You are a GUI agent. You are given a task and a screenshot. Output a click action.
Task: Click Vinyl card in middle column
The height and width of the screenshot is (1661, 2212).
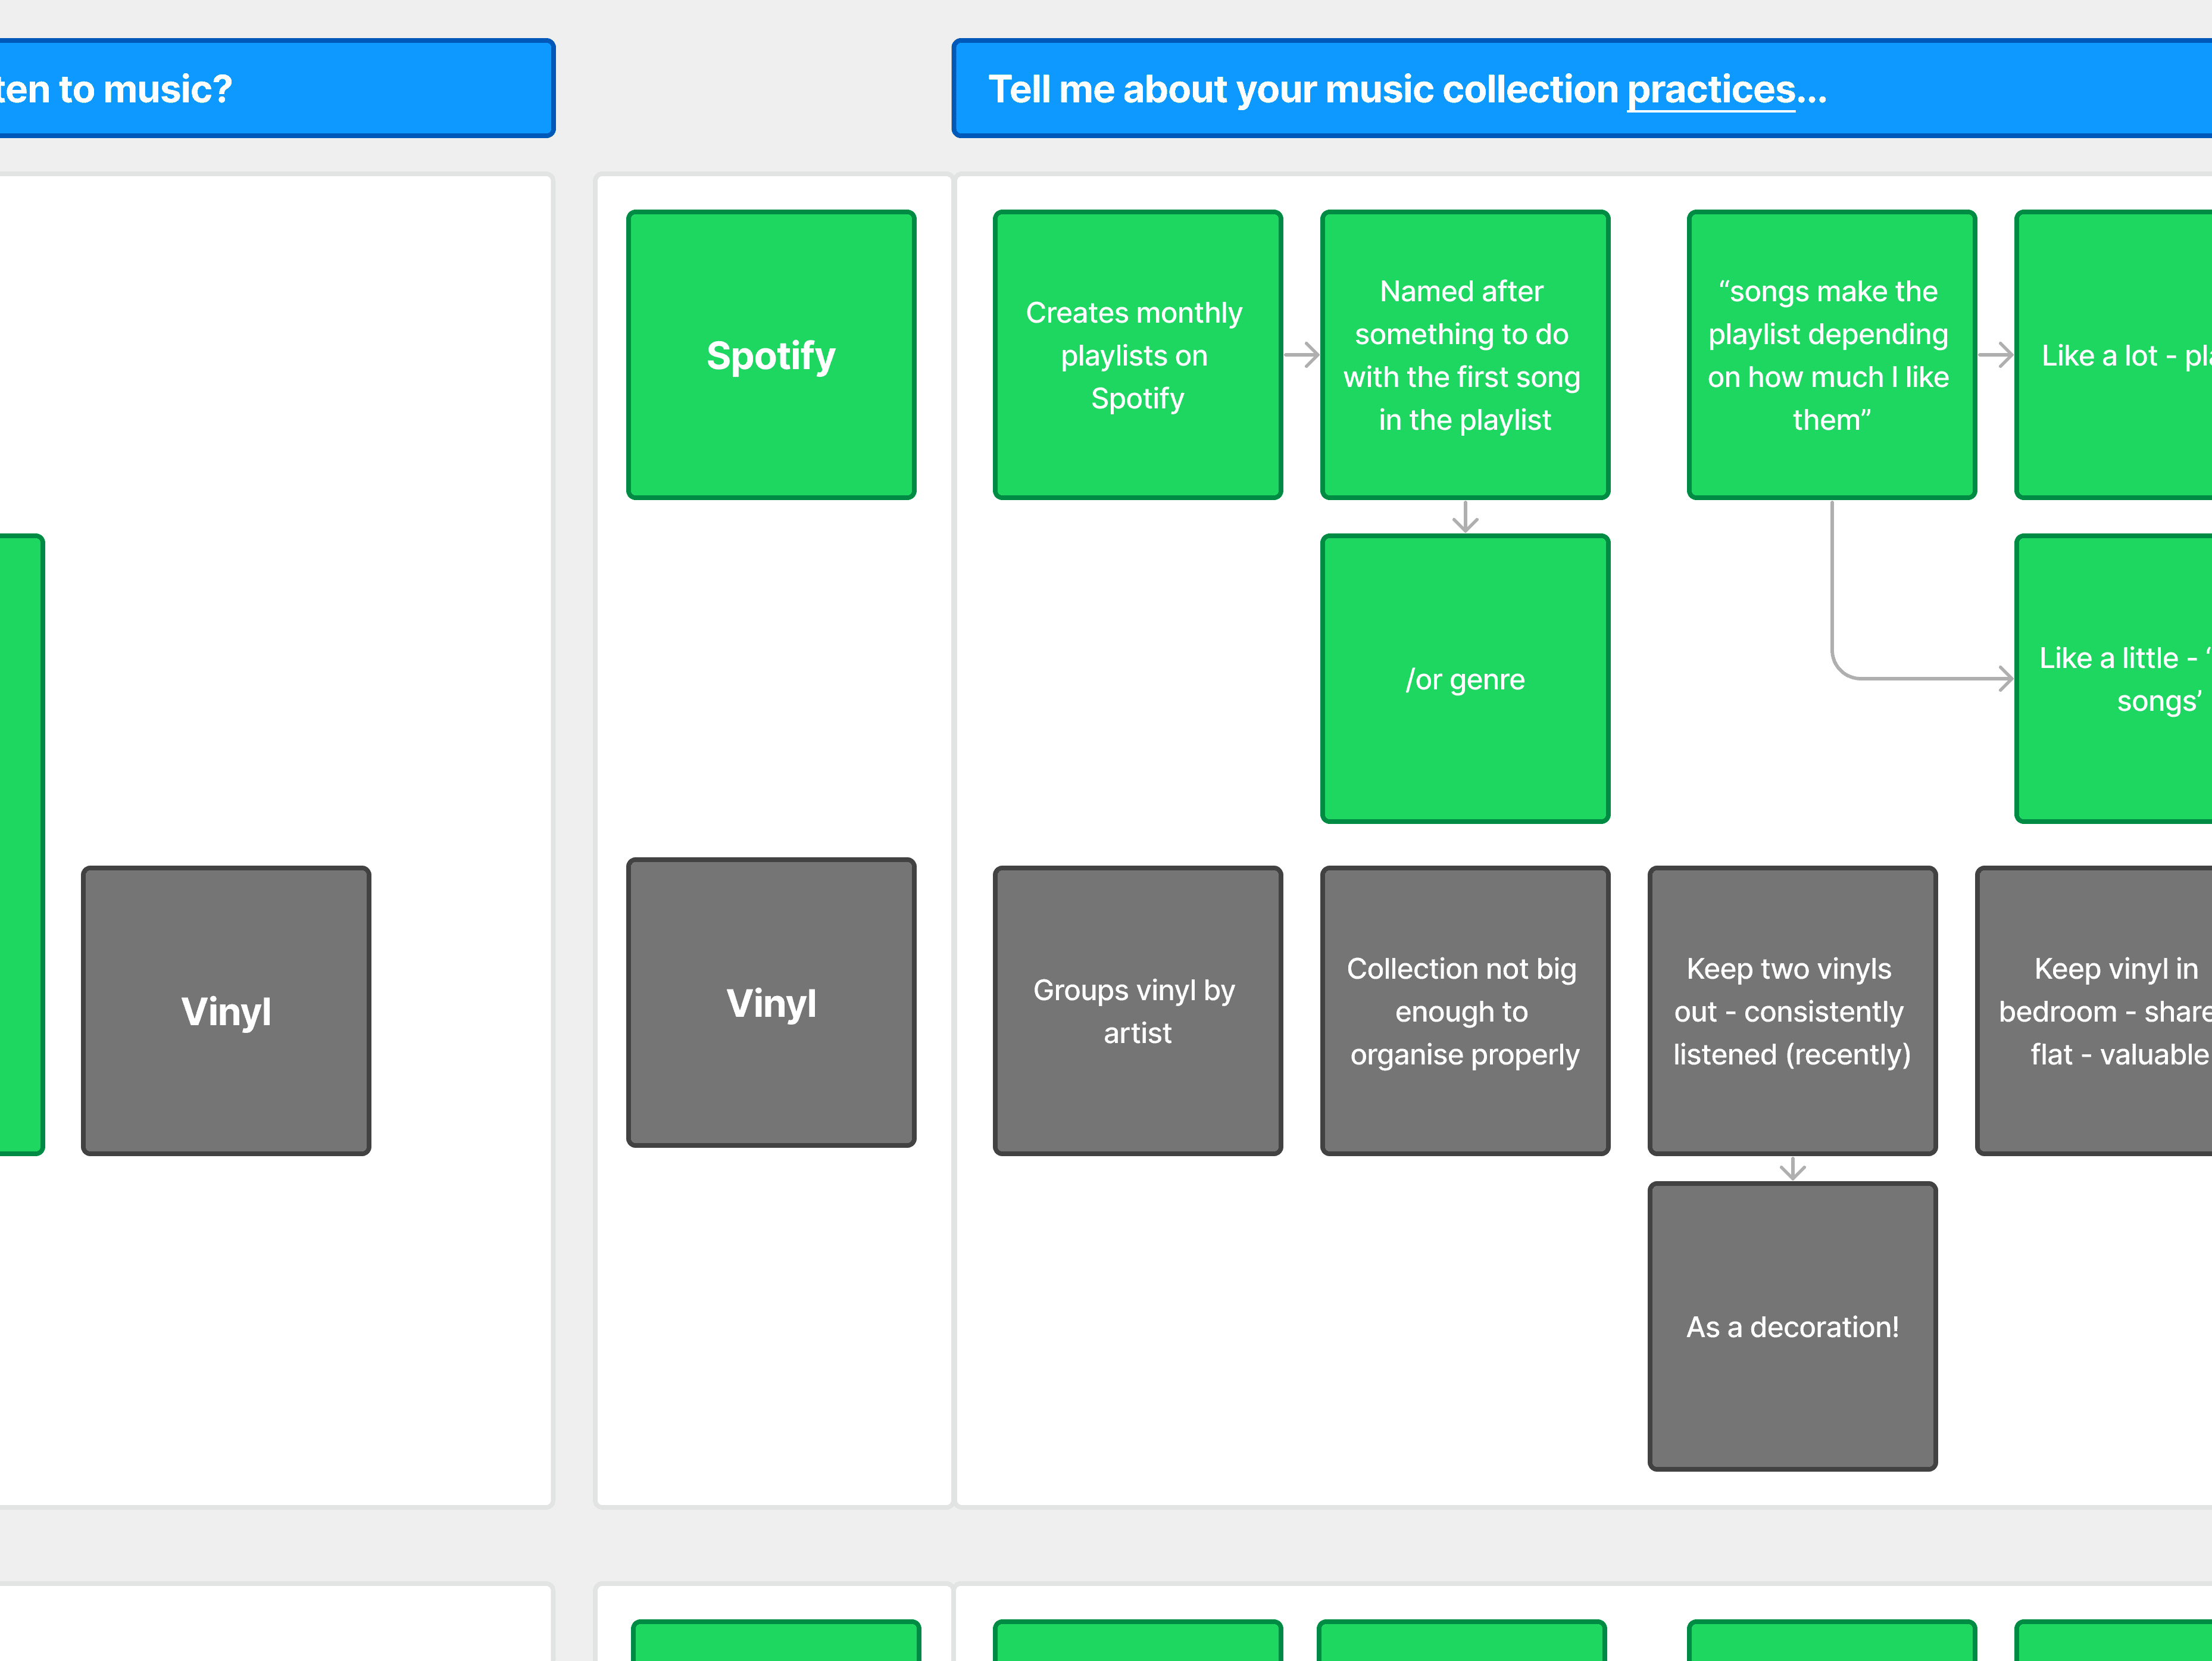point(770,1002)
